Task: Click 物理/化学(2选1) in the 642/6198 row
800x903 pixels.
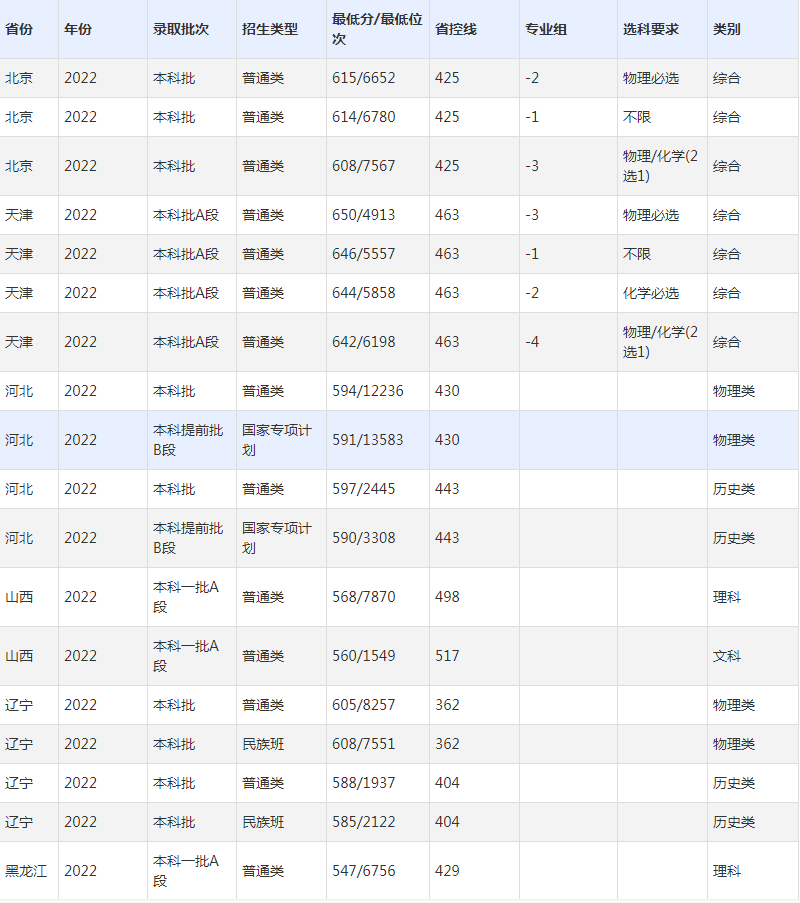Action: 660,343
